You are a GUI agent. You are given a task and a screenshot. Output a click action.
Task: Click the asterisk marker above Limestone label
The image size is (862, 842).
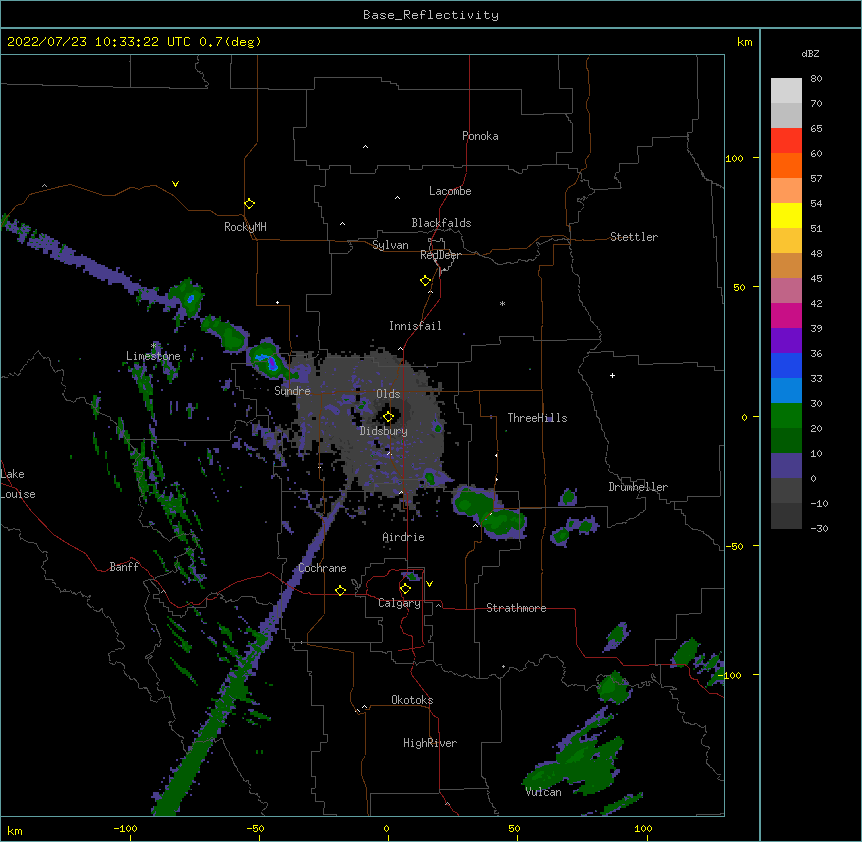point(154,346)
